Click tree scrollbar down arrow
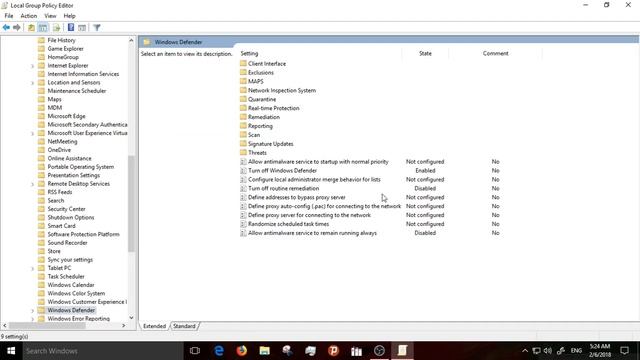 tap(131, 318)
